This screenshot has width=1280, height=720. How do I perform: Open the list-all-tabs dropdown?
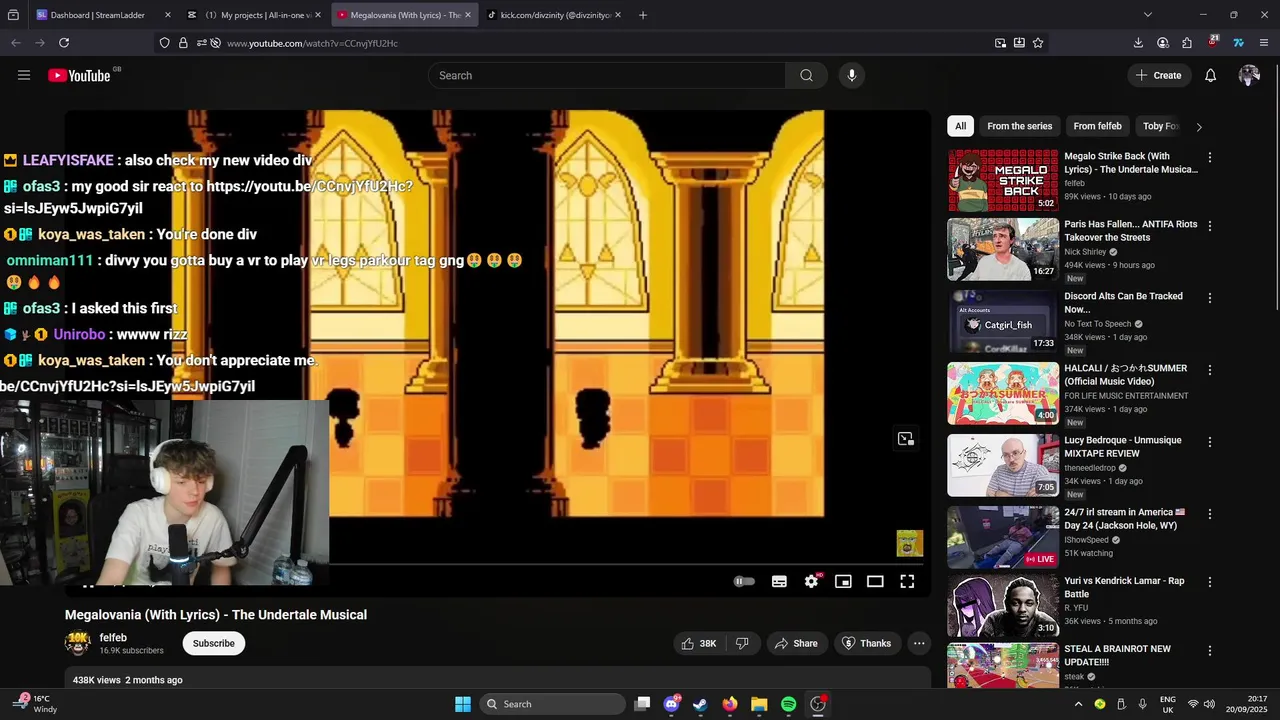[1147, 15]
